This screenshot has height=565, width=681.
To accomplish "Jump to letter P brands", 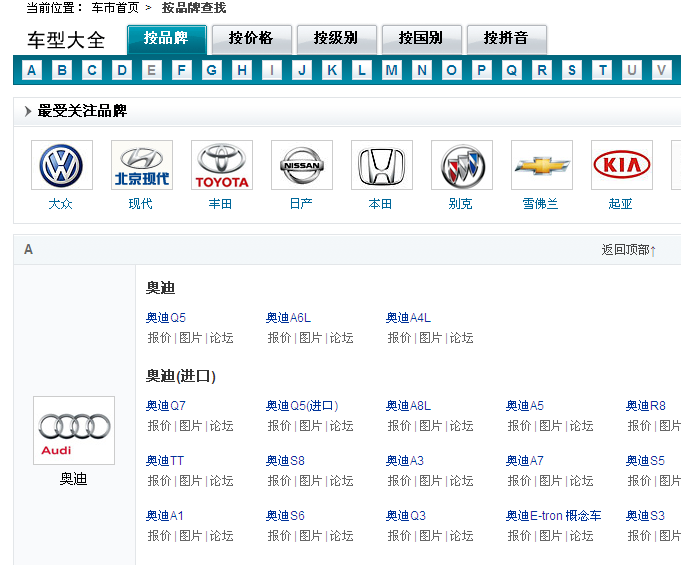I will tap(482, 70).
